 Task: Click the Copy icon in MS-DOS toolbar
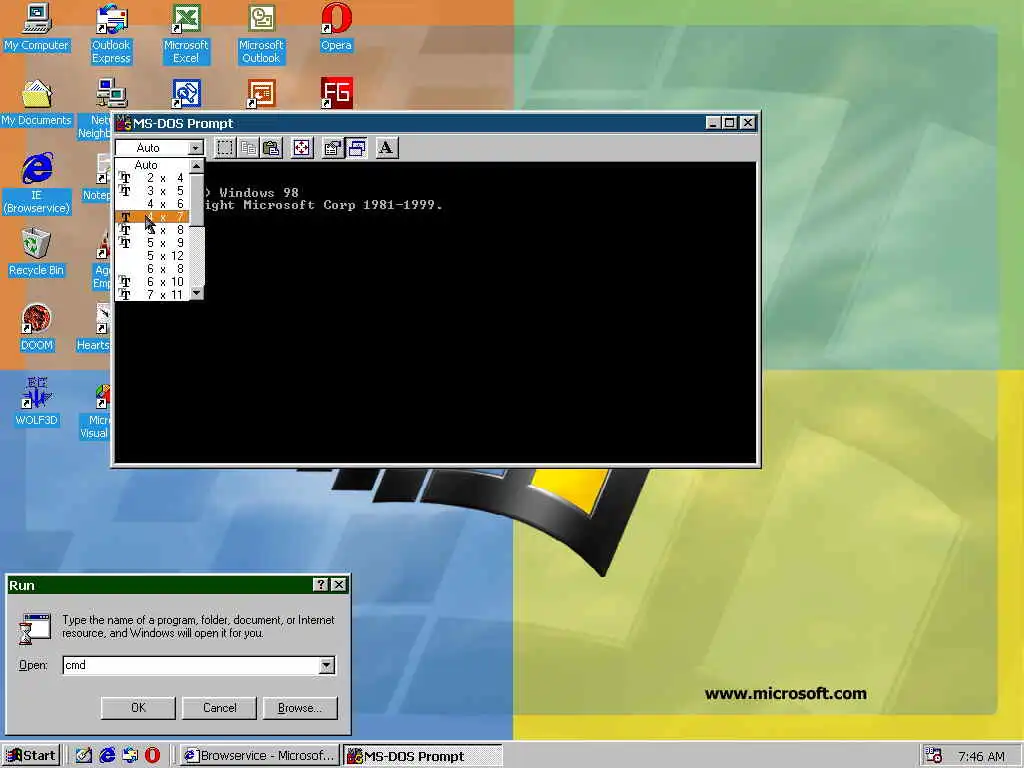pyautogui.click(x=248, y=148)
